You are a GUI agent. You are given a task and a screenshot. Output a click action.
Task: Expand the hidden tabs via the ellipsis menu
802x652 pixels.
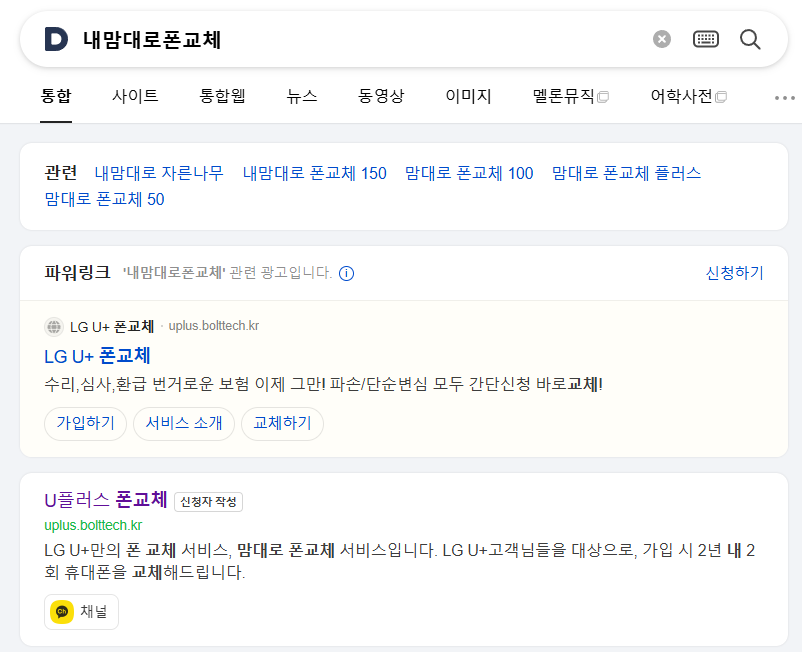(x=784, y=97)
